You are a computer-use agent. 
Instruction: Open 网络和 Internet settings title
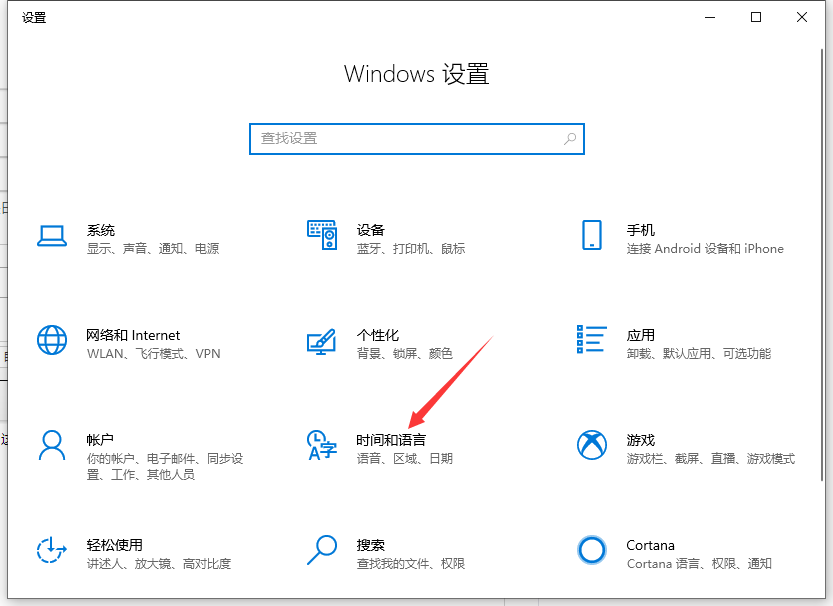133,335
